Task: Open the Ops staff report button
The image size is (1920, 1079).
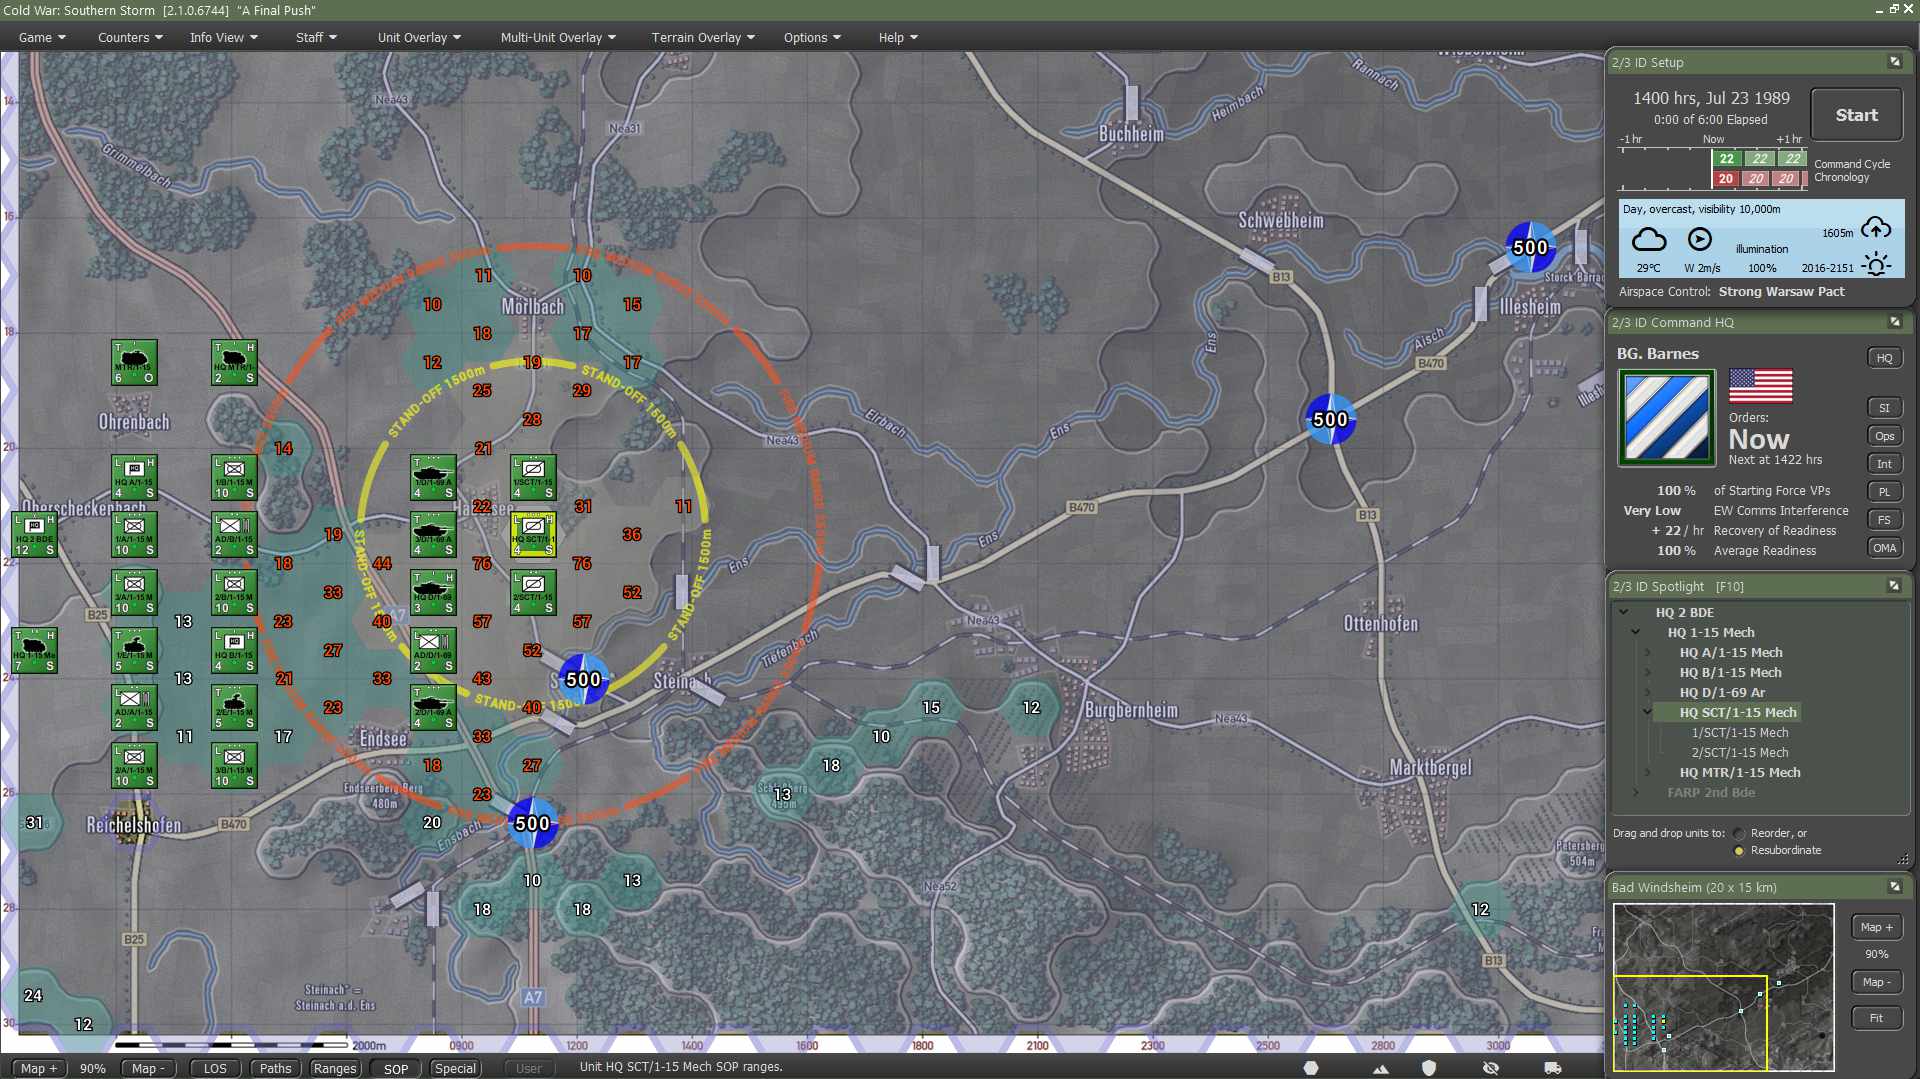Action: click(x=1884, y=436)
